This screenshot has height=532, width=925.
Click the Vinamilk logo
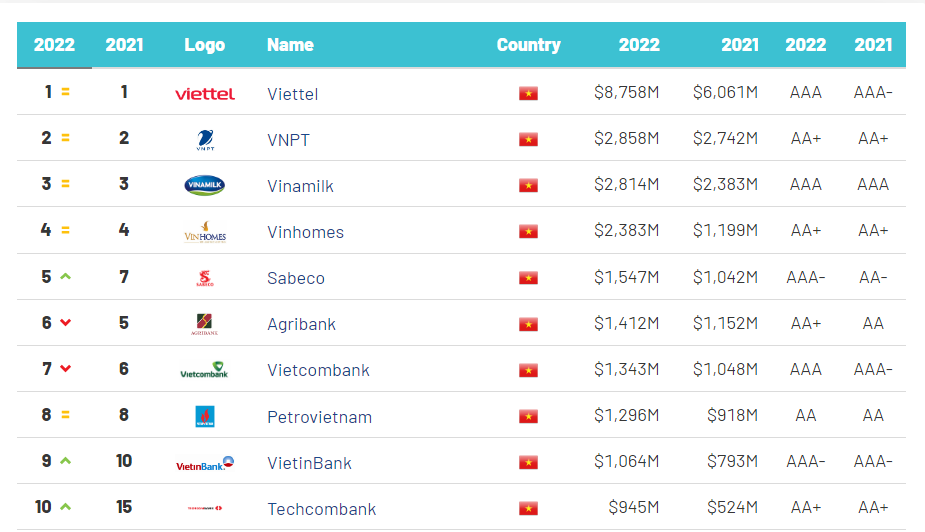coord(205,185)
